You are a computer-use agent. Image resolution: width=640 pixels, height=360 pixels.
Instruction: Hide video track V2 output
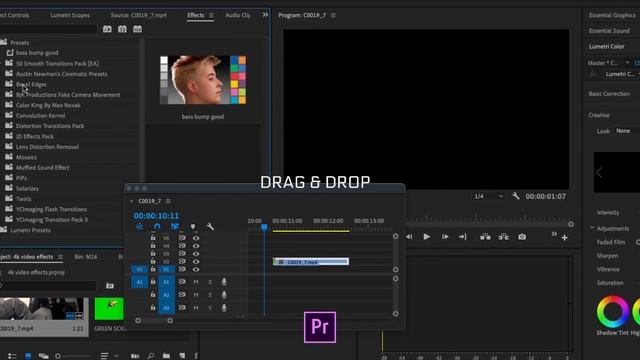tap(196, 261)
